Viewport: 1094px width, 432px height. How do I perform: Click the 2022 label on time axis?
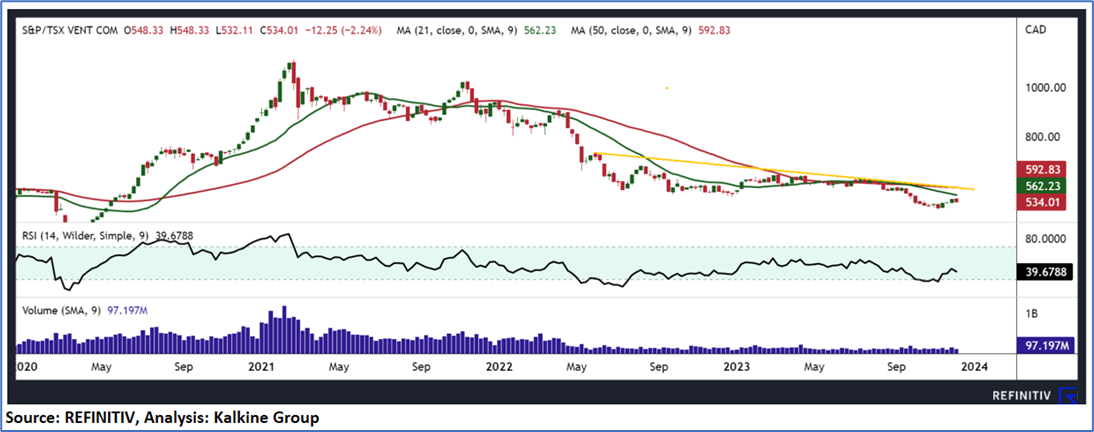click(x=500, y=366)
